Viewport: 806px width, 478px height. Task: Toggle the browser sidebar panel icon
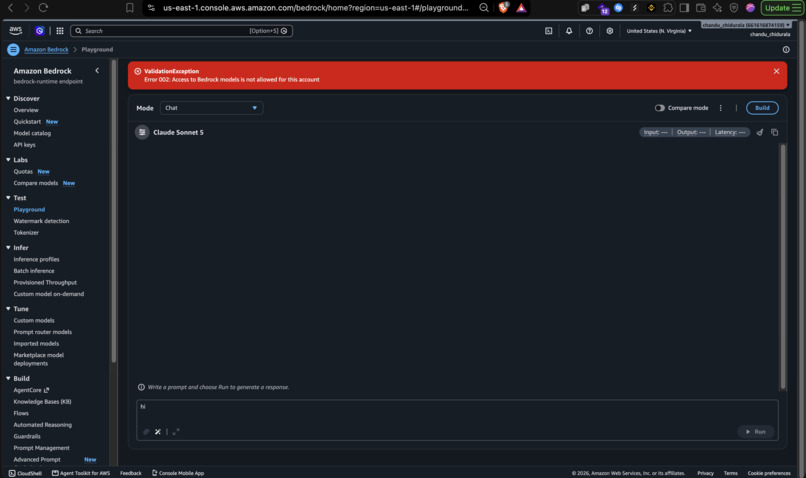click(684, 8)
